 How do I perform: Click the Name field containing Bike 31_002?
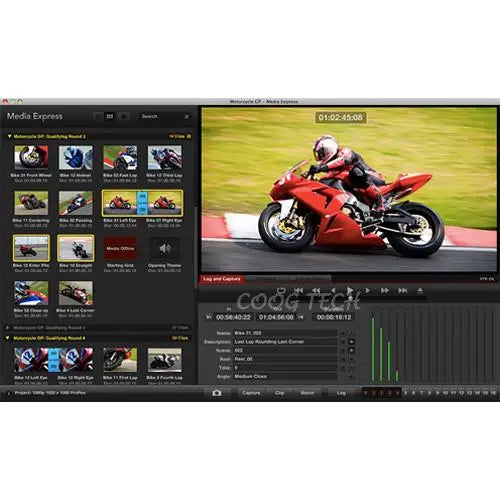pos(285,333)
